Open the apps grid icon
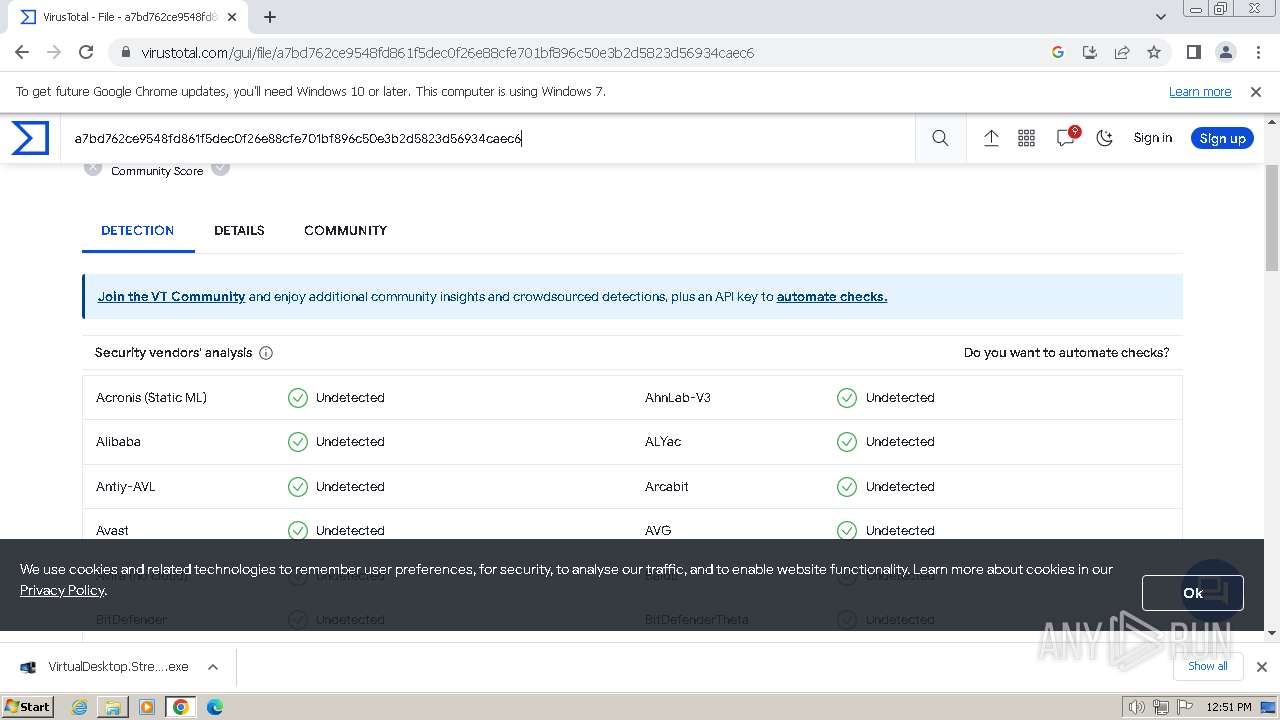The height and width of the screenshot is (720, 1280). [x=1026, y=138]
